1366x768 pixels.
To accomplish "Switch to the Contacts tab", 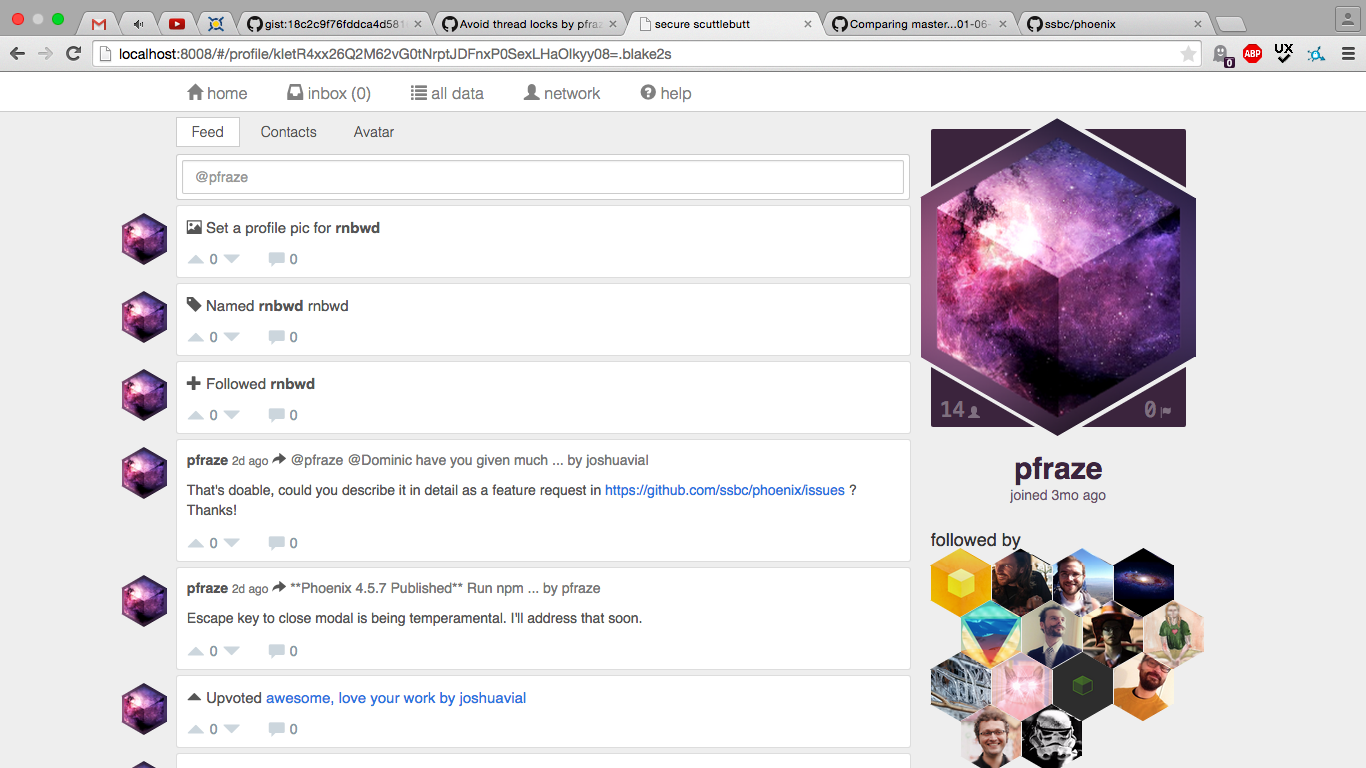I will pyautogui.click(x=289, y=132).
